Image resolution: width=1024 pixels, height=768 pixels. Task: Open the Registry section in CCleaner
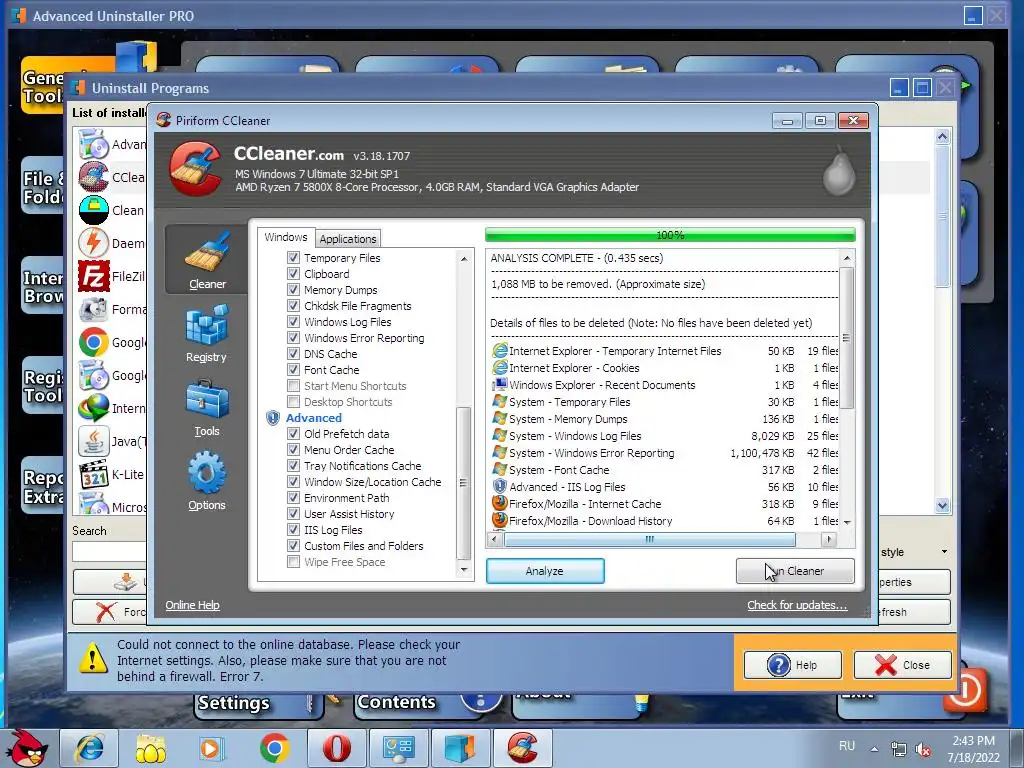pos(206,333)
